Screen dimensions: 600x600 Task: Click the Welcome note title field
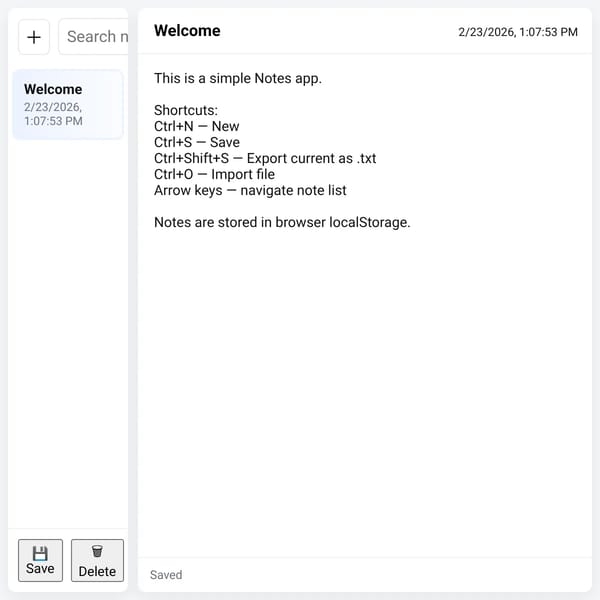pos(187,31)
